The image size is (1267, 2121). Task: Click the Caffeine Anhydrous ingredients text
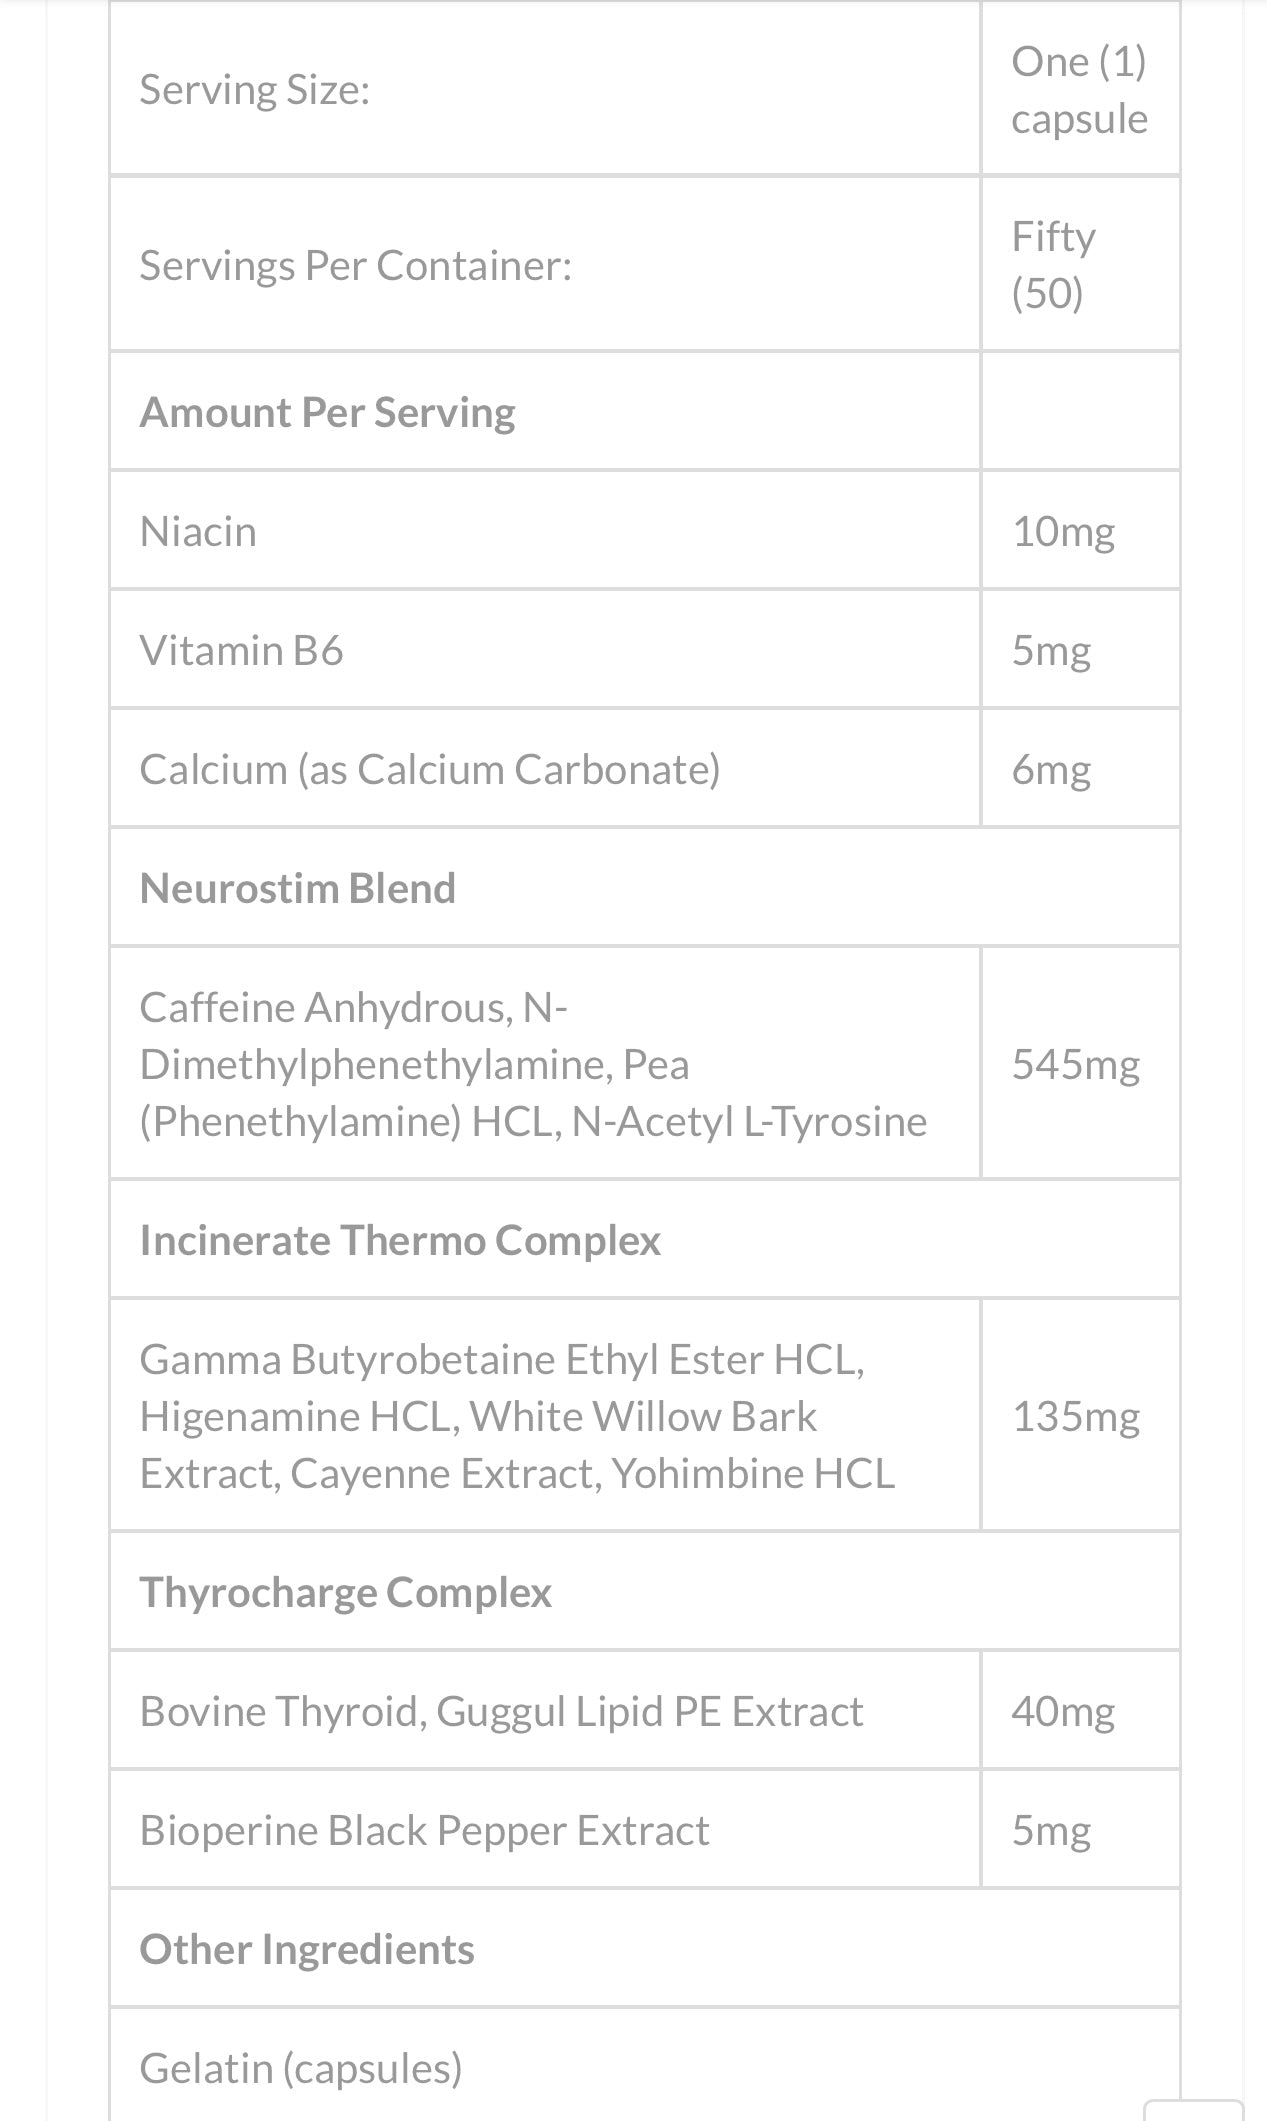pos(533,1063)
